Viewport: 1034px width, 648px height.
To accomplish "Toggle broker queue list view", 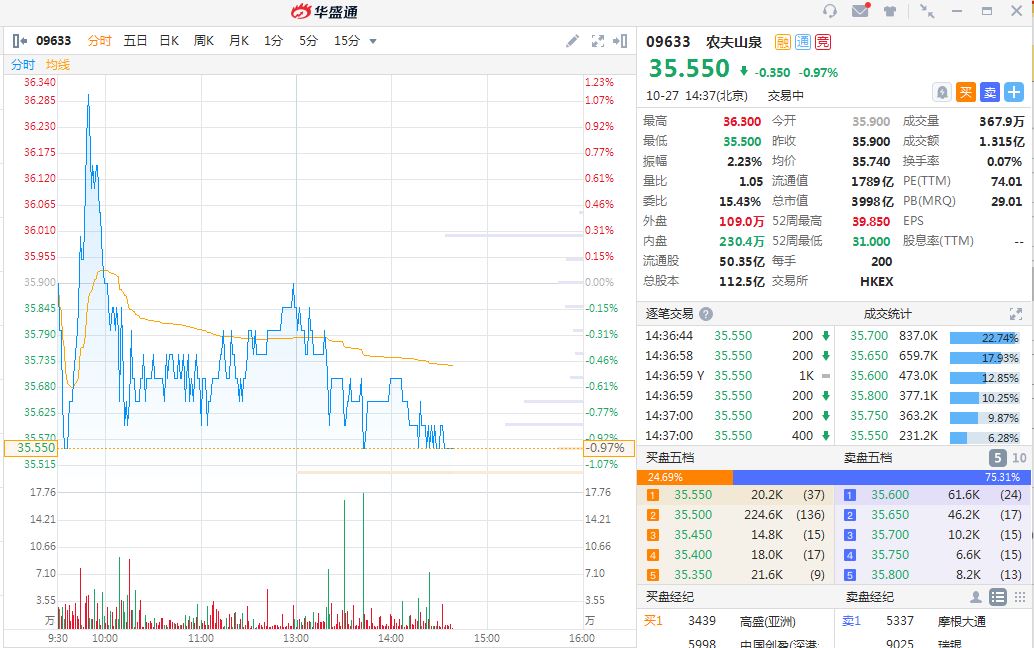I will 997,597.
